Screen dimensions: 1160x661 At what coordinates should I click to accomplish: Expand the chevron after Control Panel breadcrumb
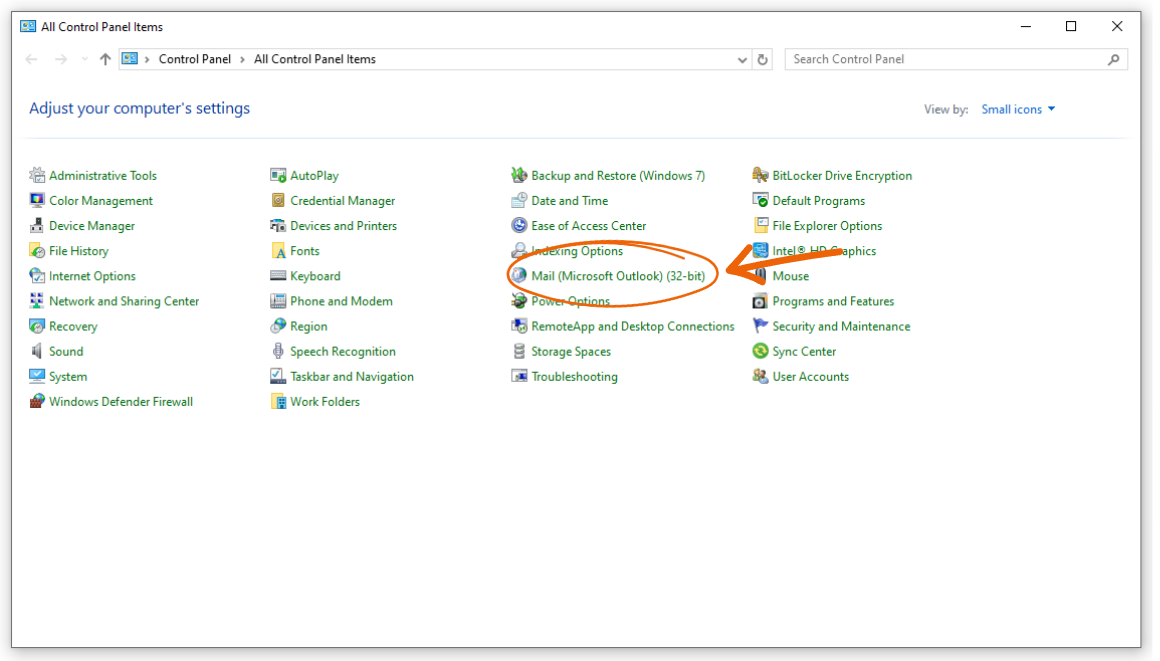pyautogui.click(x=243, y=59)
